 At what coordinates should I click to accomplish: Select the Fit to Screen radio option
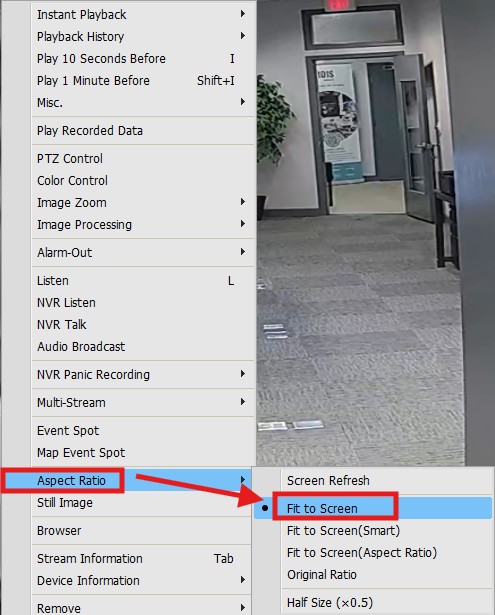click(x=373, y=508)
